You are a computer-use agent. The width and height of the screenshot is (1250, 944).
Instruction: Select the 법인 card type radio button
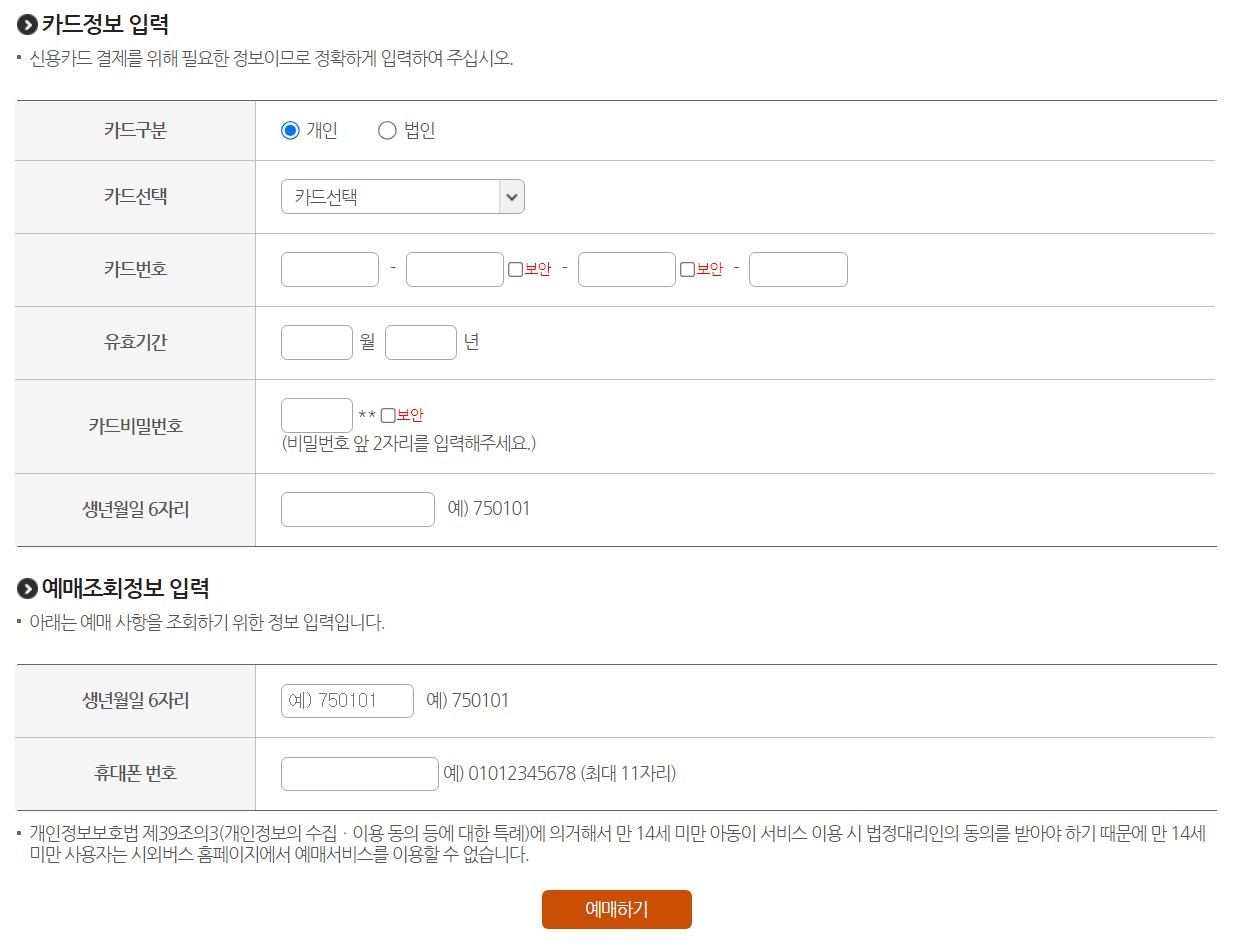pos(387,130)
